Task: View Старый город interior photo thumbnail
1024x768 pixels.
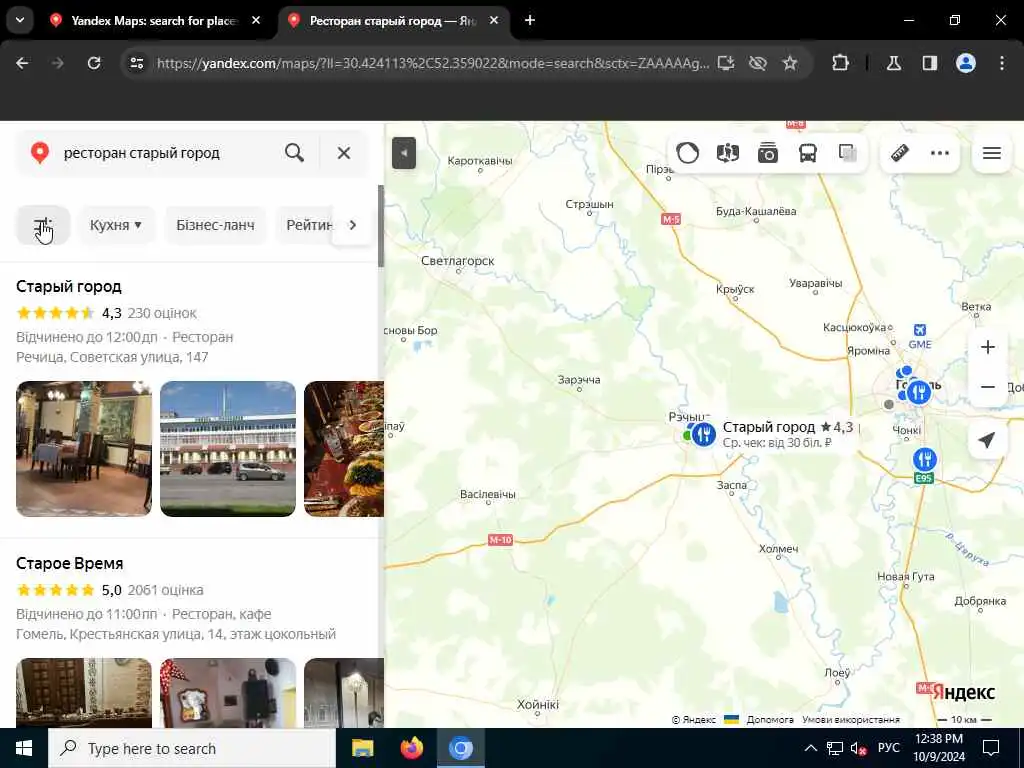Action: pos(84,449)
